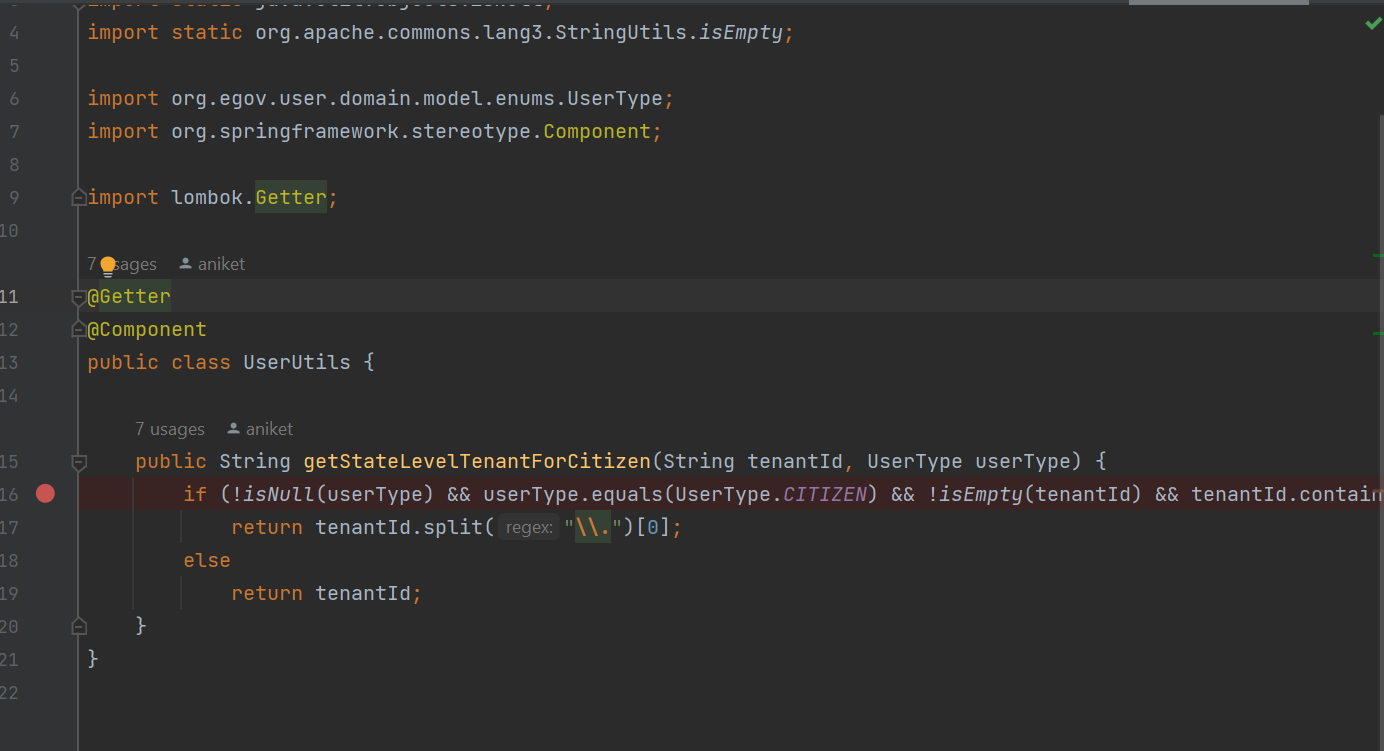Click the aniket author icon above UserUtils class
This screenshot has height=751, width=1384.
185,263
